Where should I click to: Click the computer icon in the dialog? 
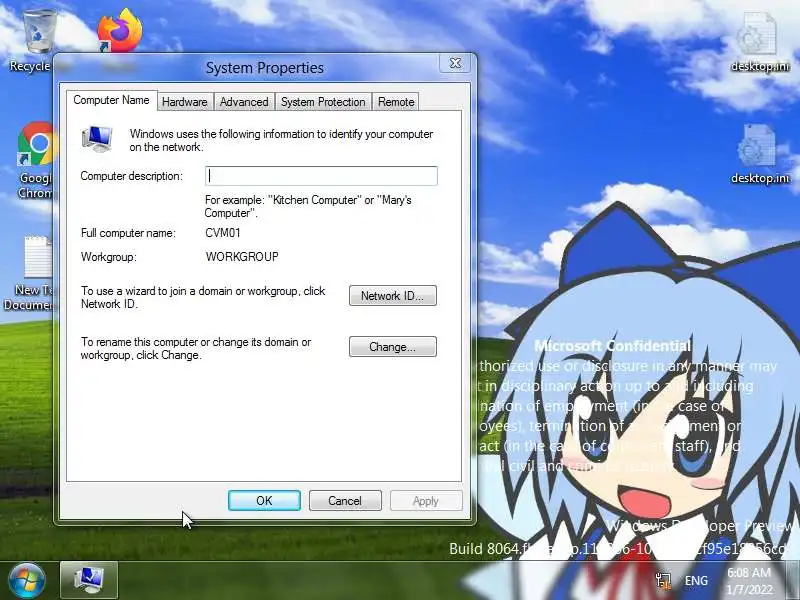click(97, 139)
